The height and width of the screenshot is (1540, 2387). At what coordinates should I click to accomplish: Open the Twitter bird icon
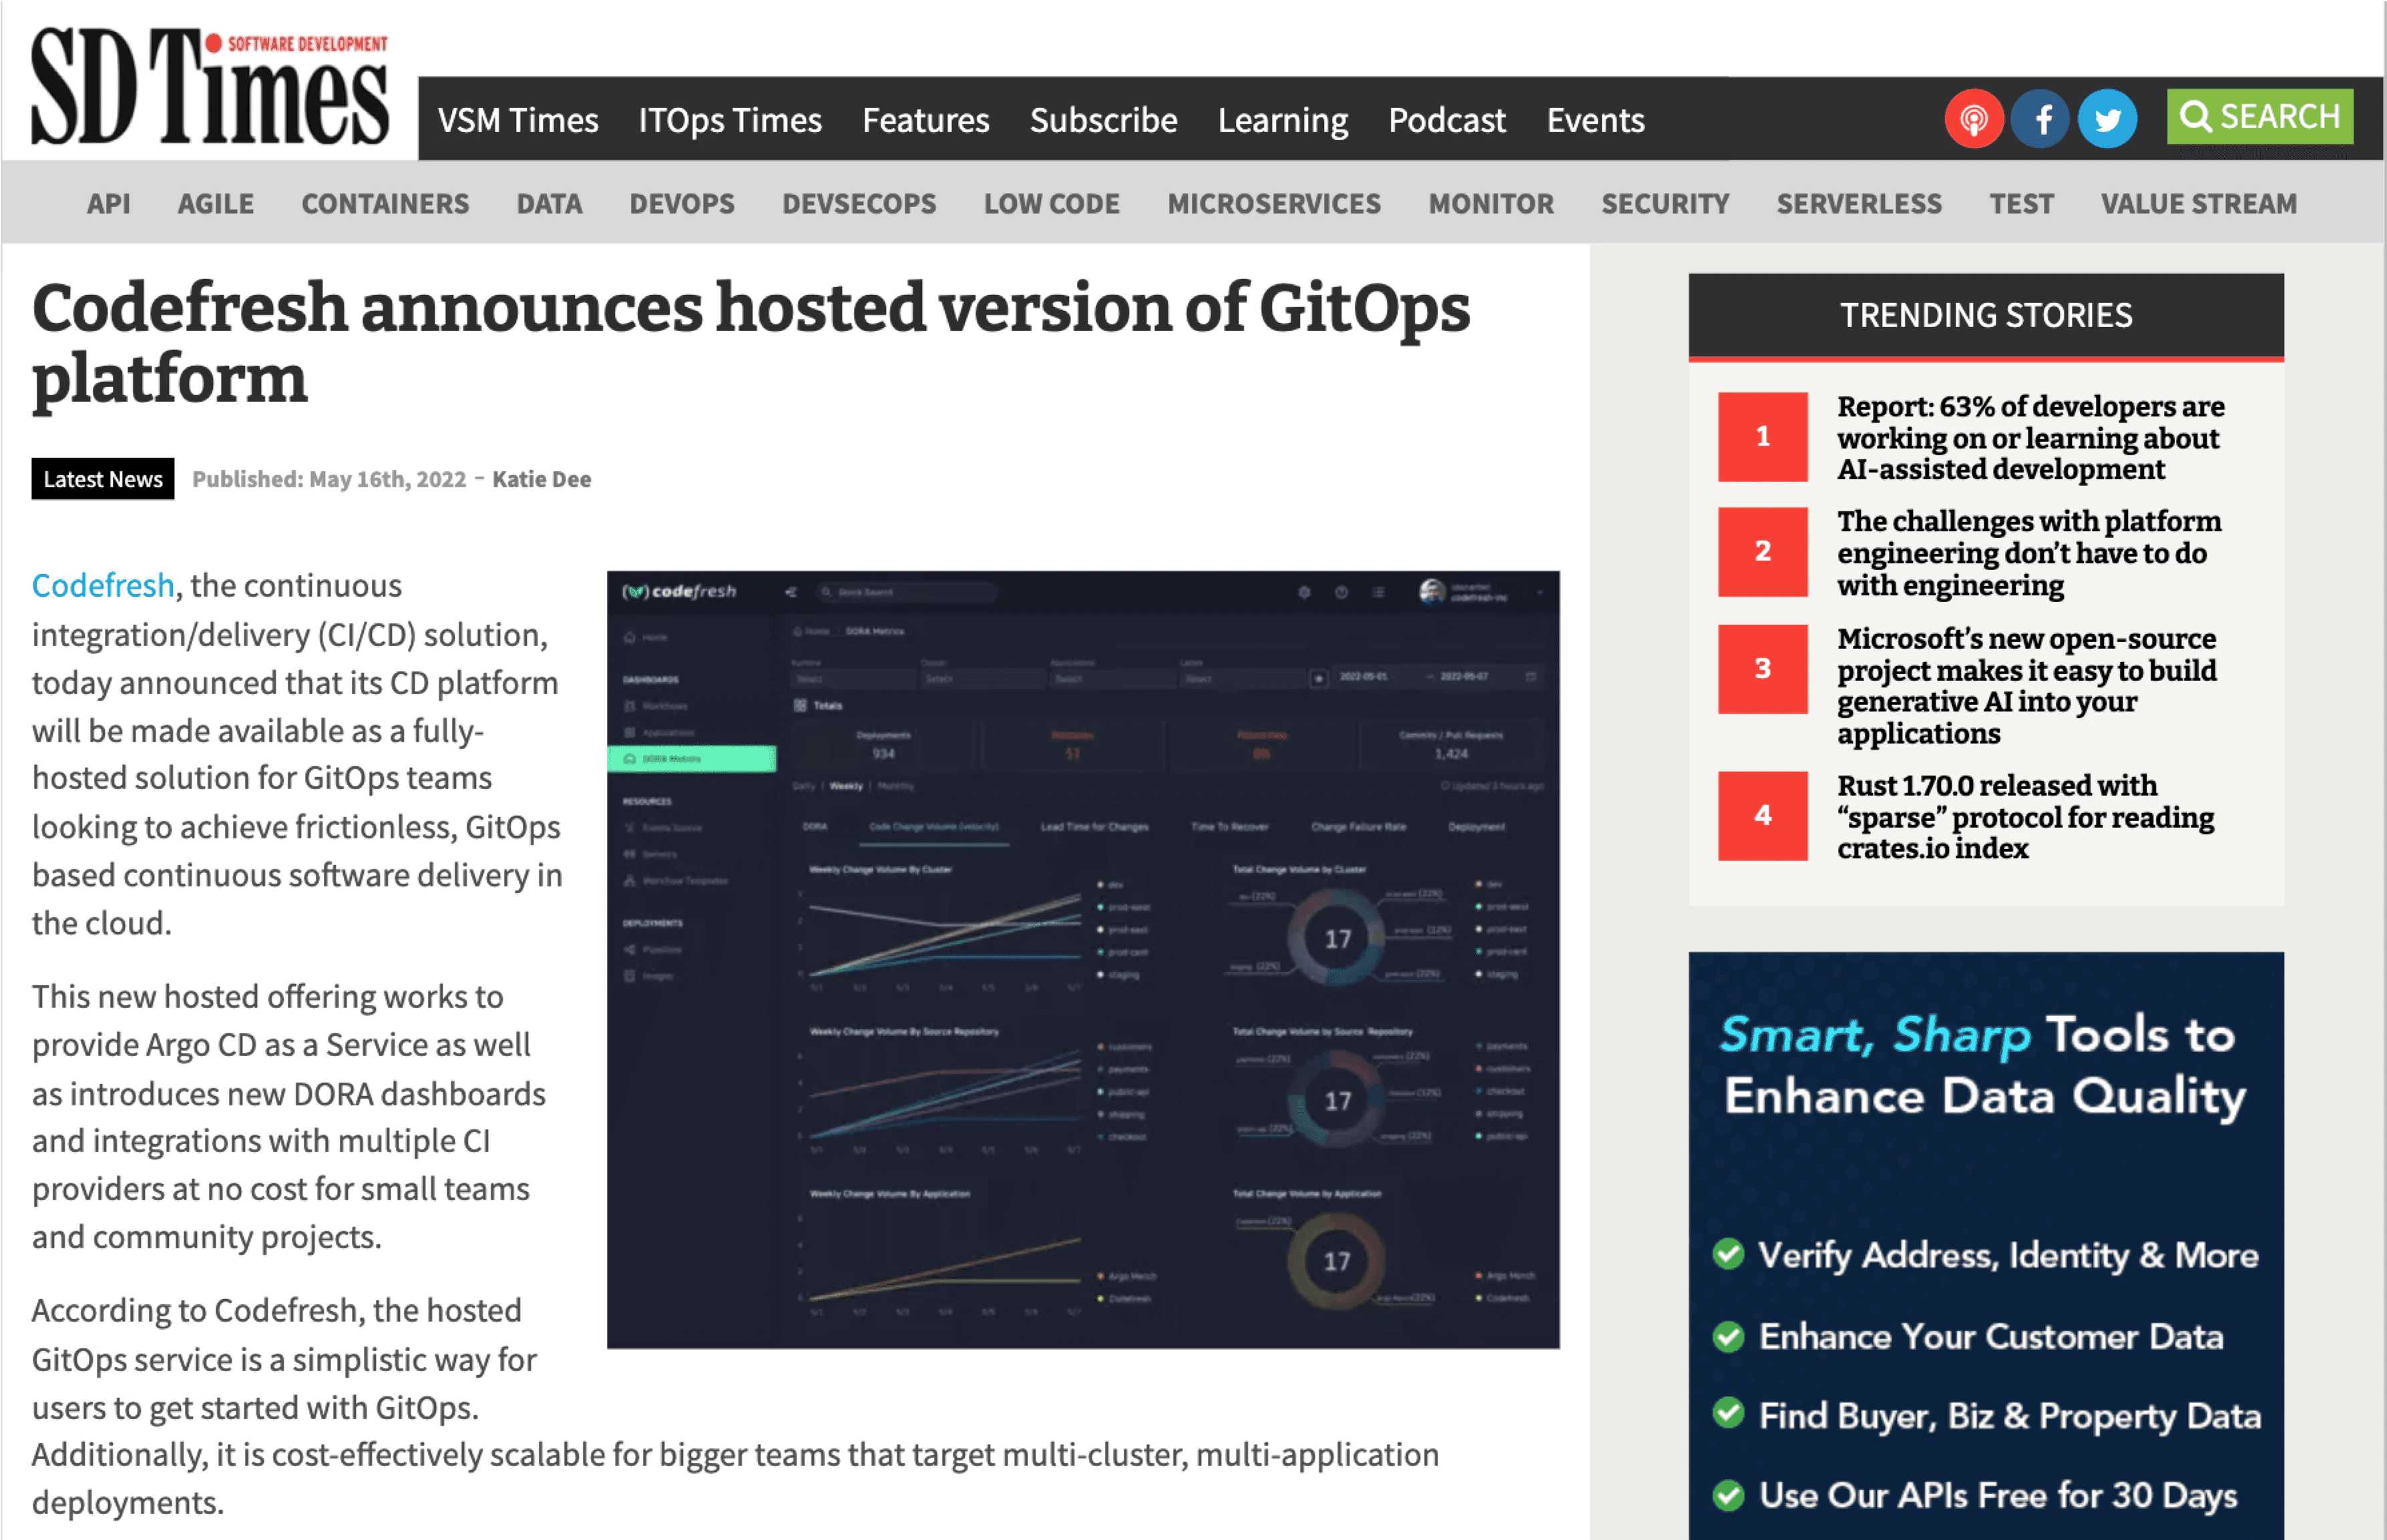[x=2107, y=119]
